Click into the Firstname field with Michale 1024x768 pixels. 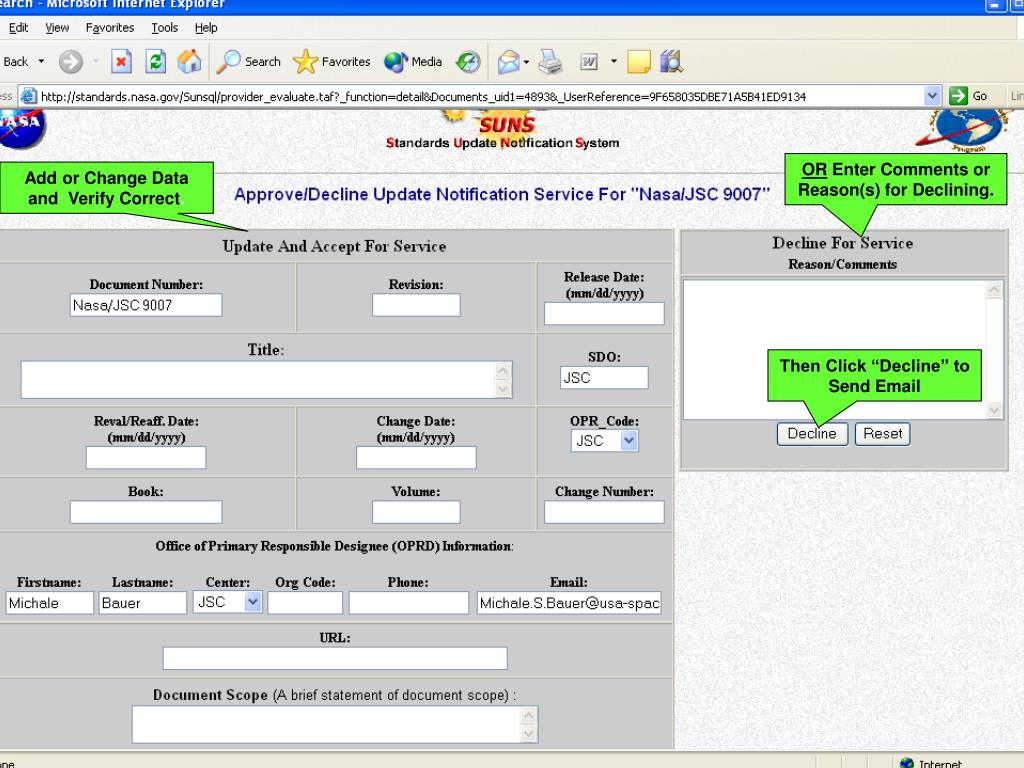[x=50, y=602]
